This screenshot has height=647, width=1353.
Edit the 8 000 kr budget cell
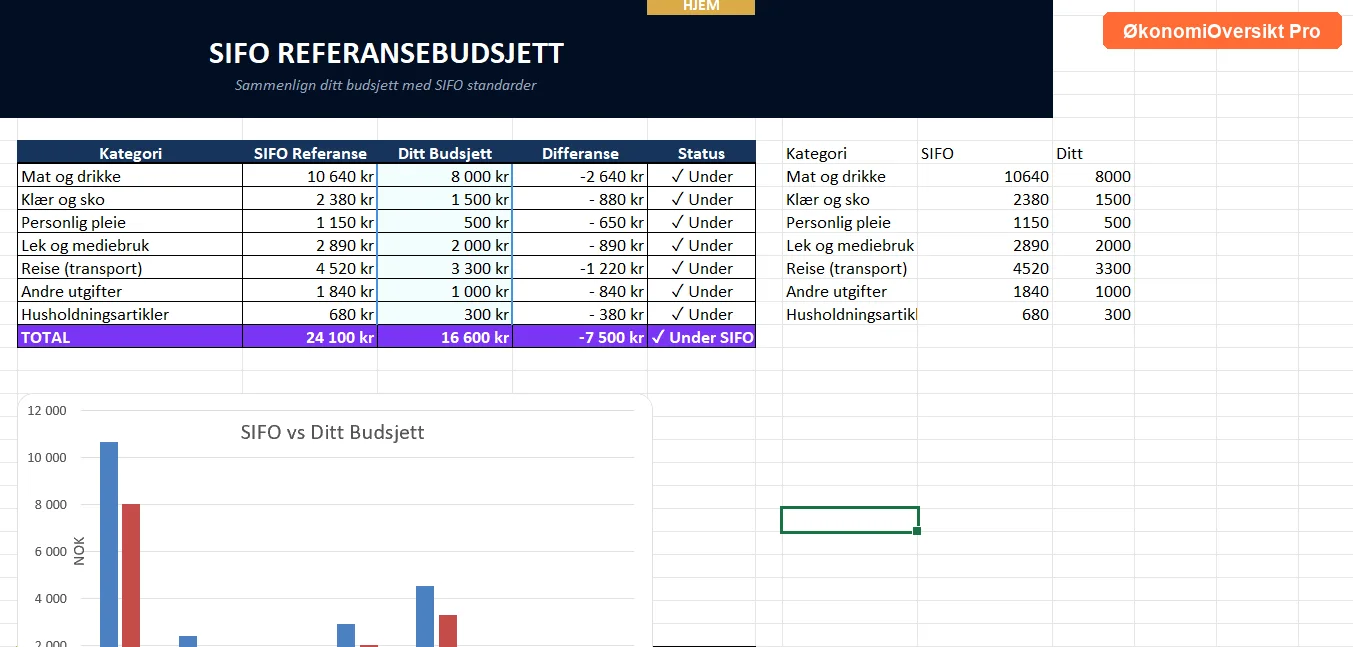[x=445, y=176]
